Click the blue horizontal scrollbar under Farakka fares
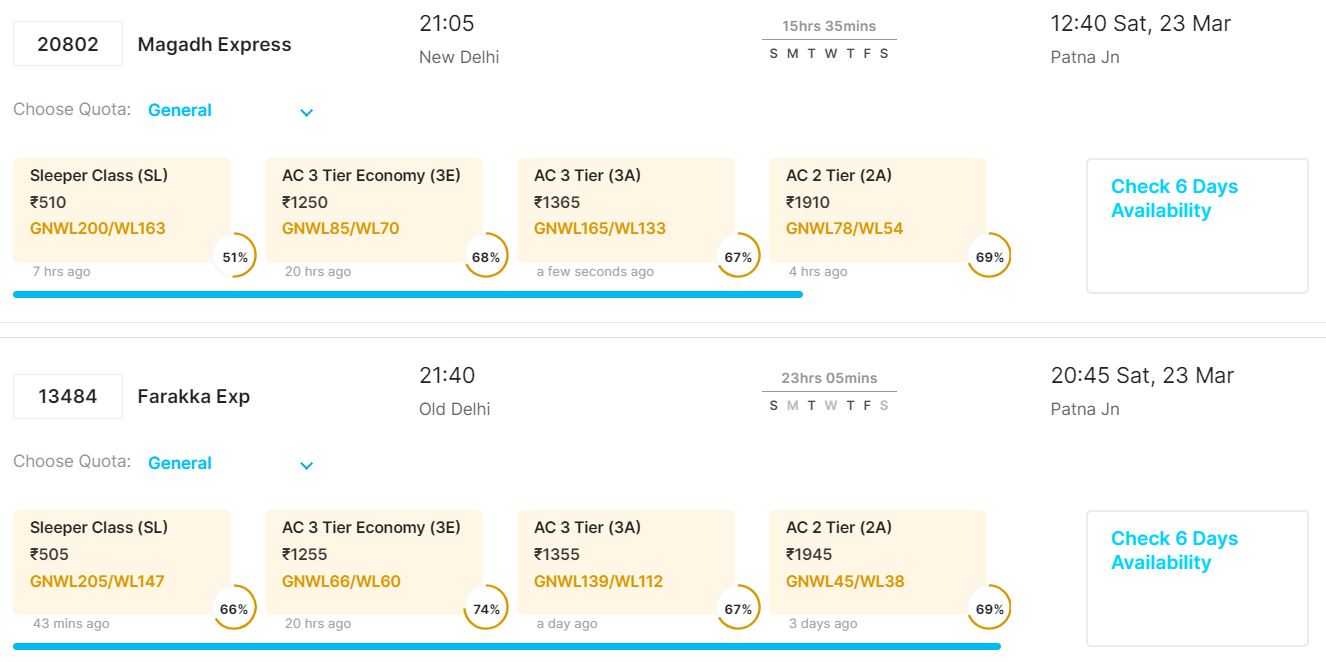The width and height of the screenshot is (1326, 662). 506,646
